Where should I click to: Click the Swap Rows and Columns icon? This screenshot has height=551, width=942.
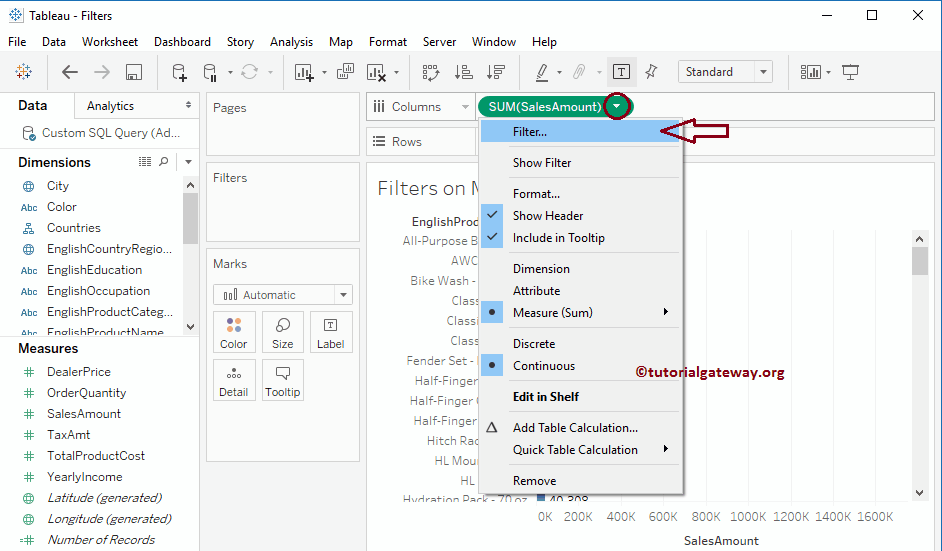tap(431, 72)
